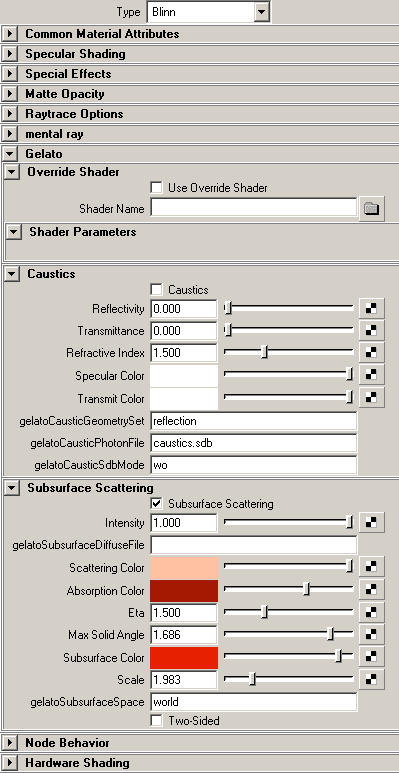Expand the Specular Shading section
The image size is (399, 773).
(x=9, y=54)
